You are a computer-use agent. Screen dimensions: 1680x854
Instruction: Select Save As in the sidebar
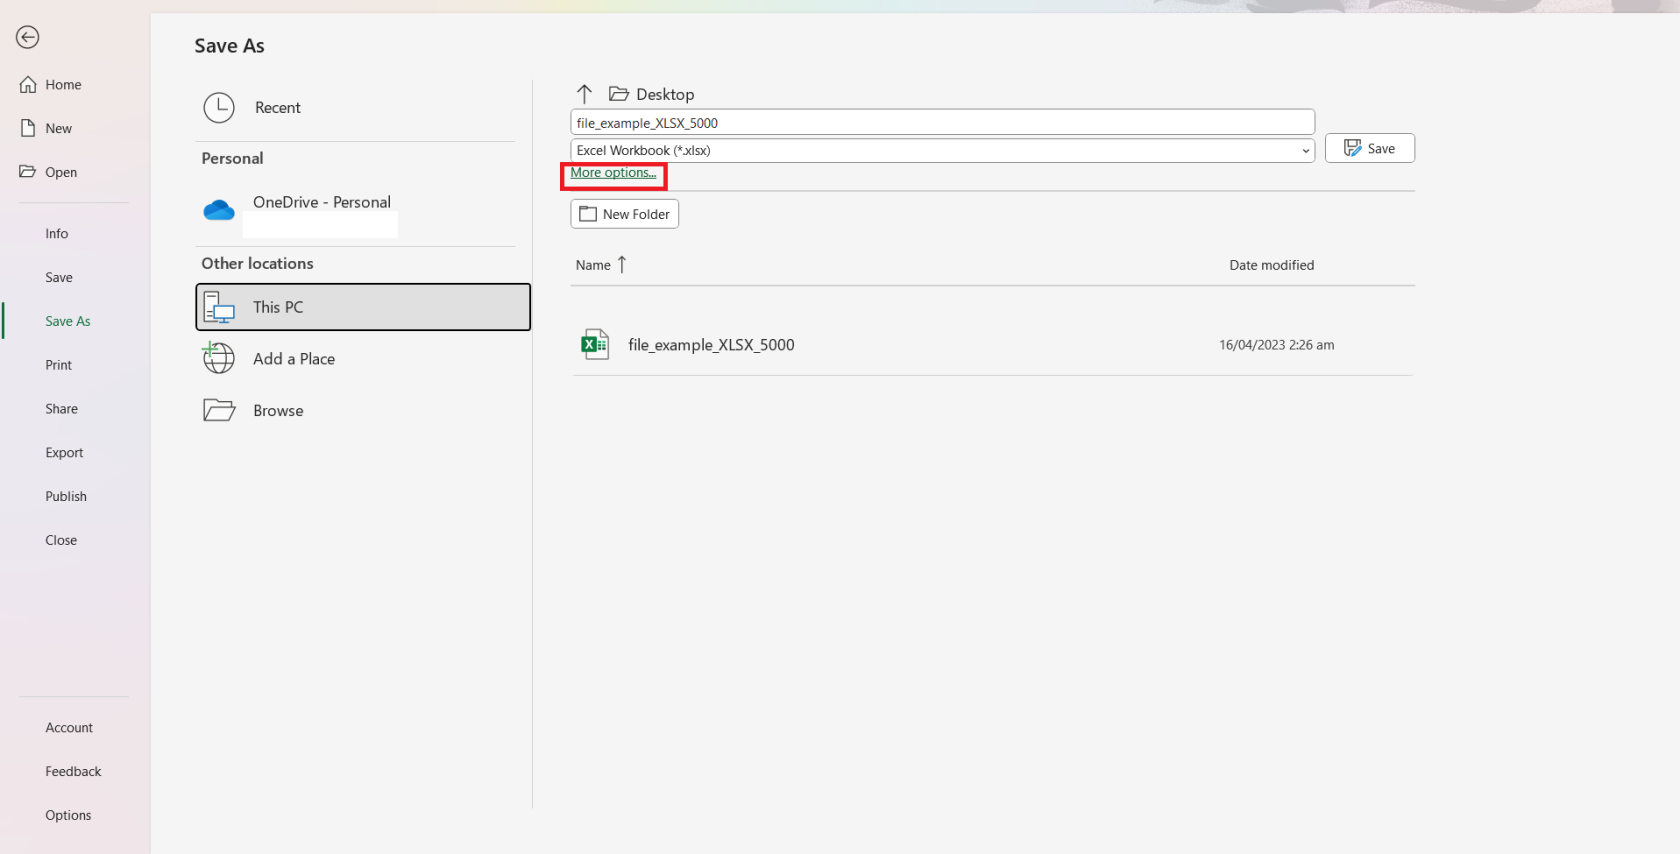click(68, 321)
